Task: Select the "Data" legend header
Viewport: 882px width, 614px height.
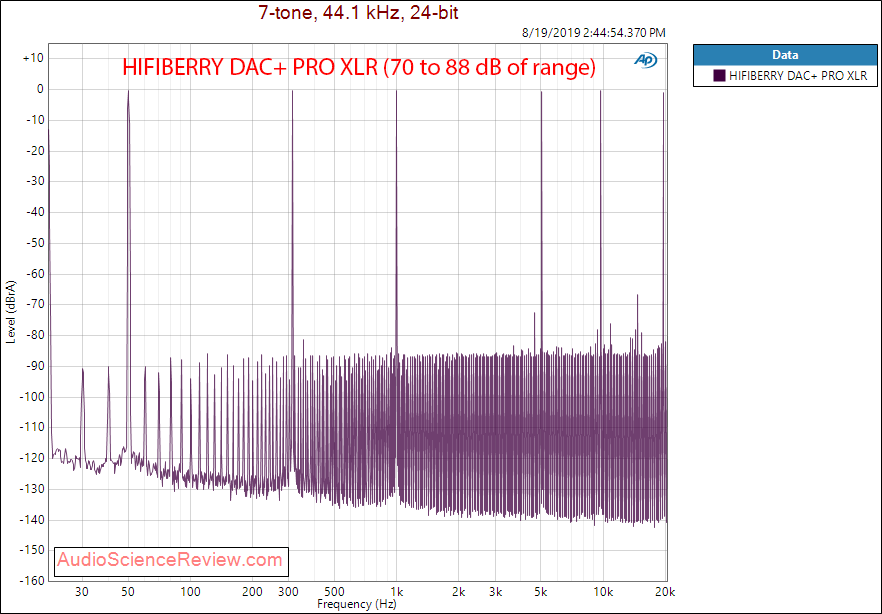Action: (785, 55)
